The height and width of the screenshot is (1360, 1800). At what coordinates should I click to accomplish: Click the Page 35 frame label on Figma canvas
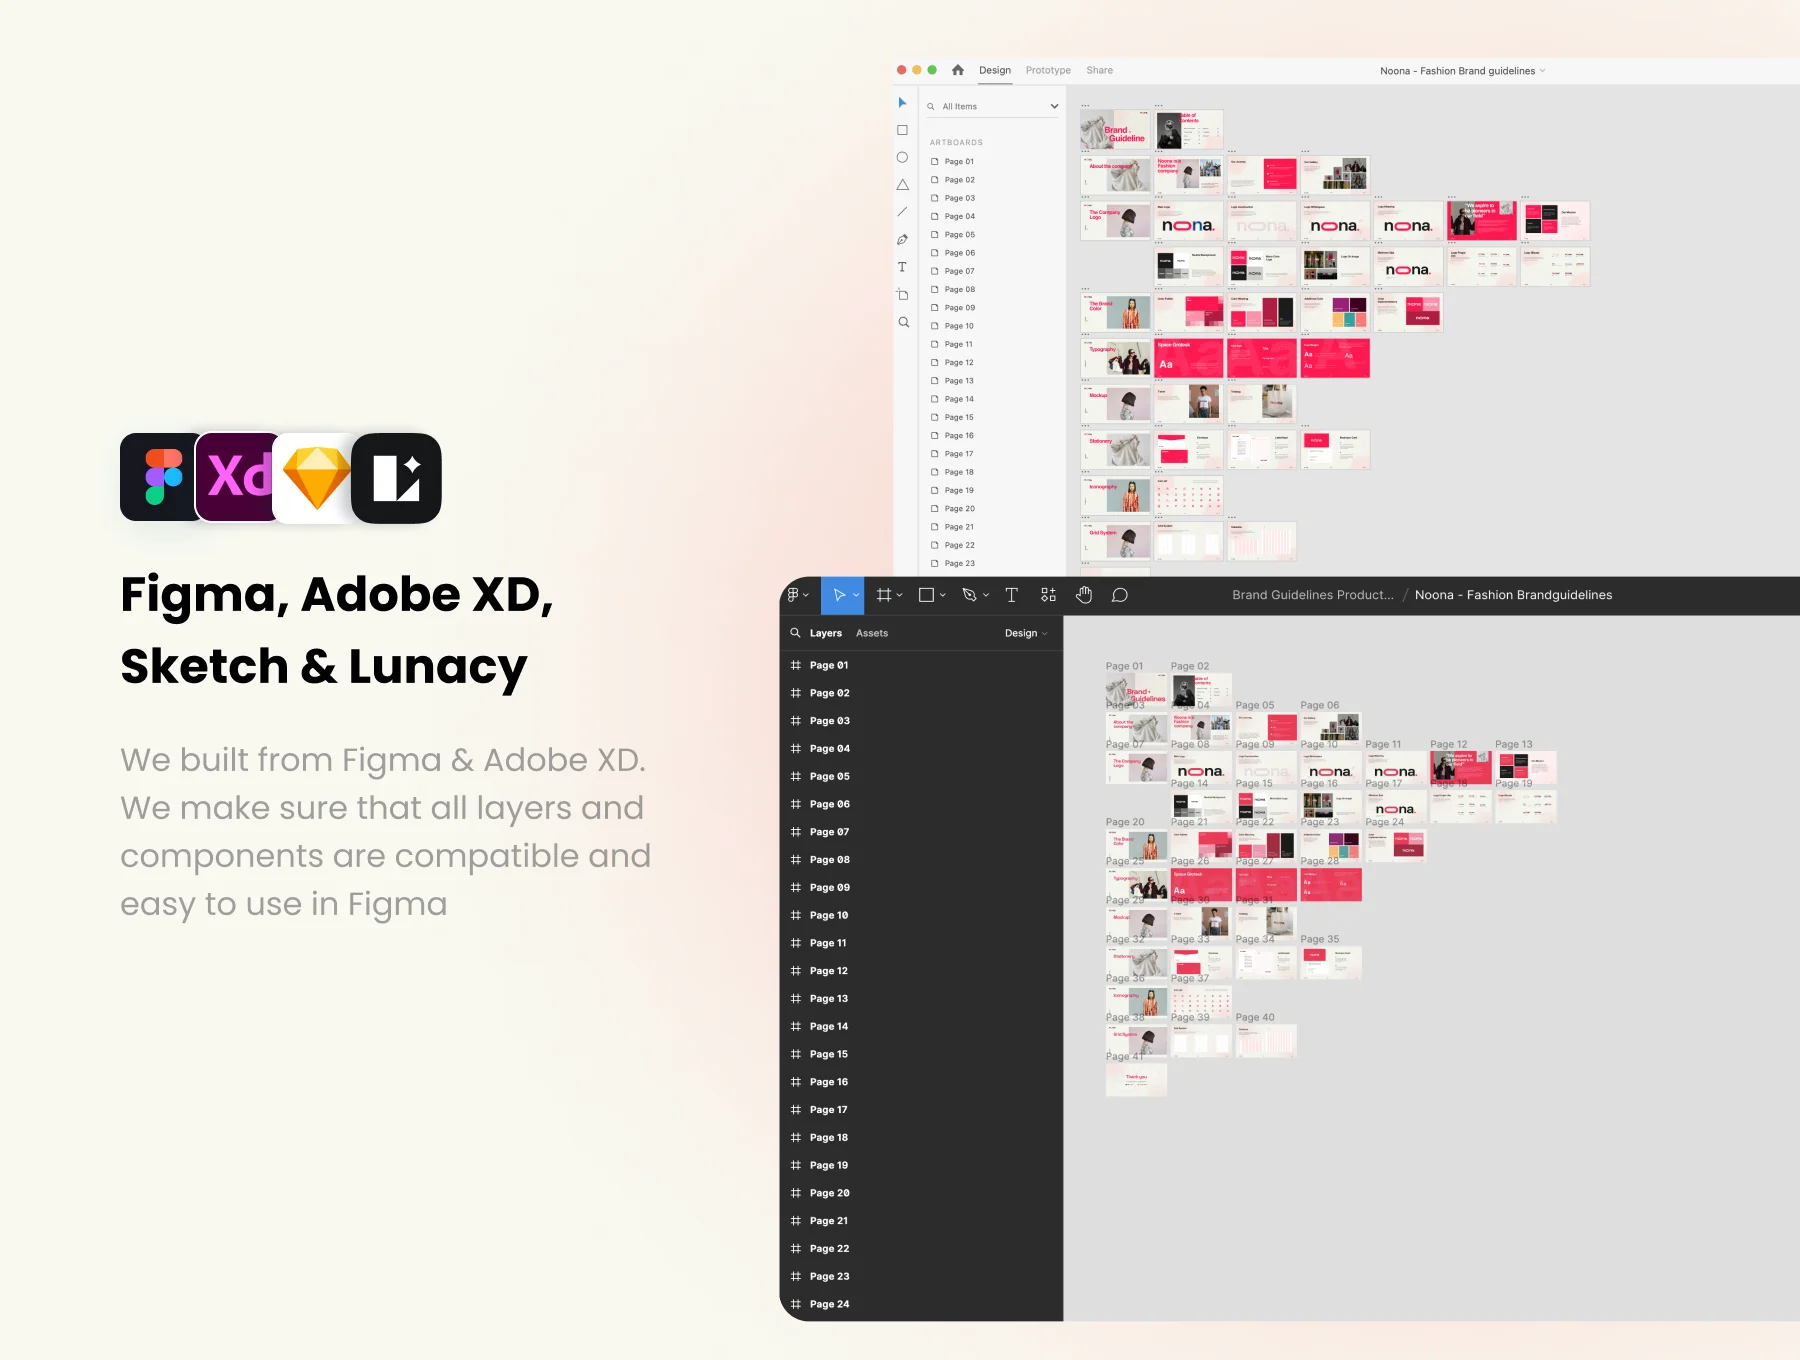(1320, 939)
